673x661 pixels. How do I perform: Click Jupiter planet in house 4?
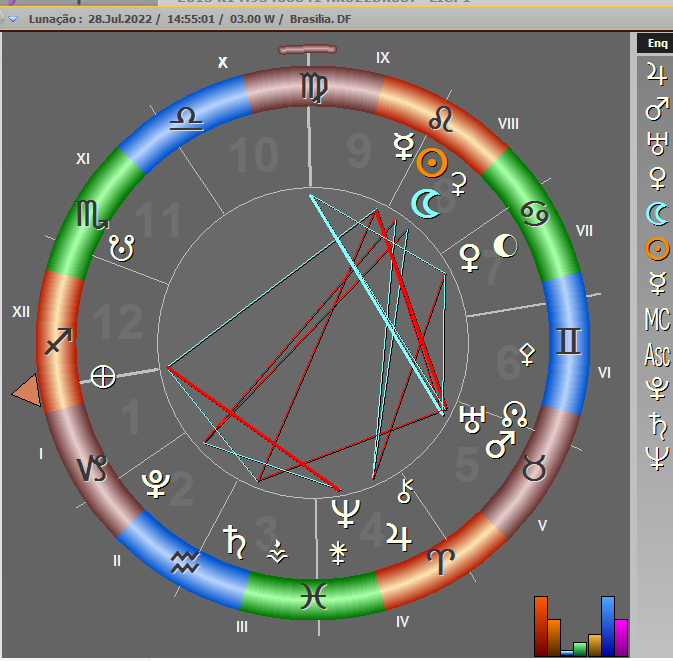tap(399, 537)
